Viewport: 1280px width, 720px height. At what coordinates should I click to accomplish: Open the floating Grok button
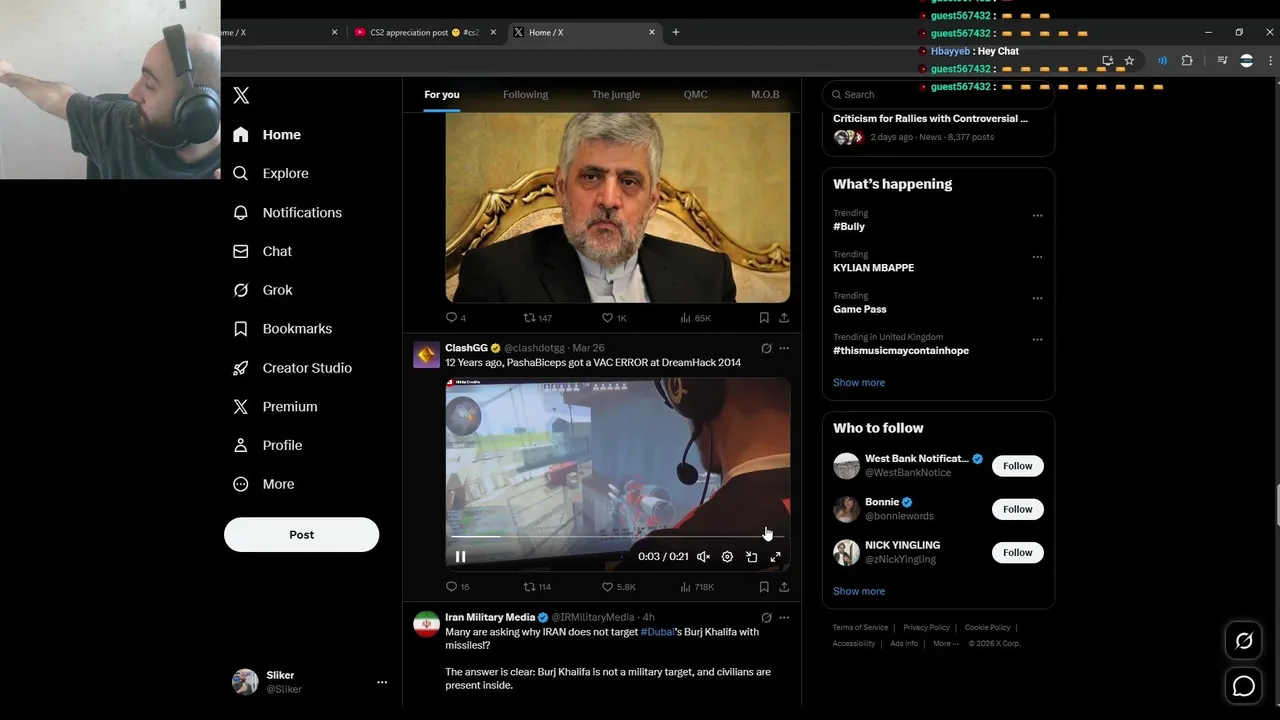[1244, 641]
